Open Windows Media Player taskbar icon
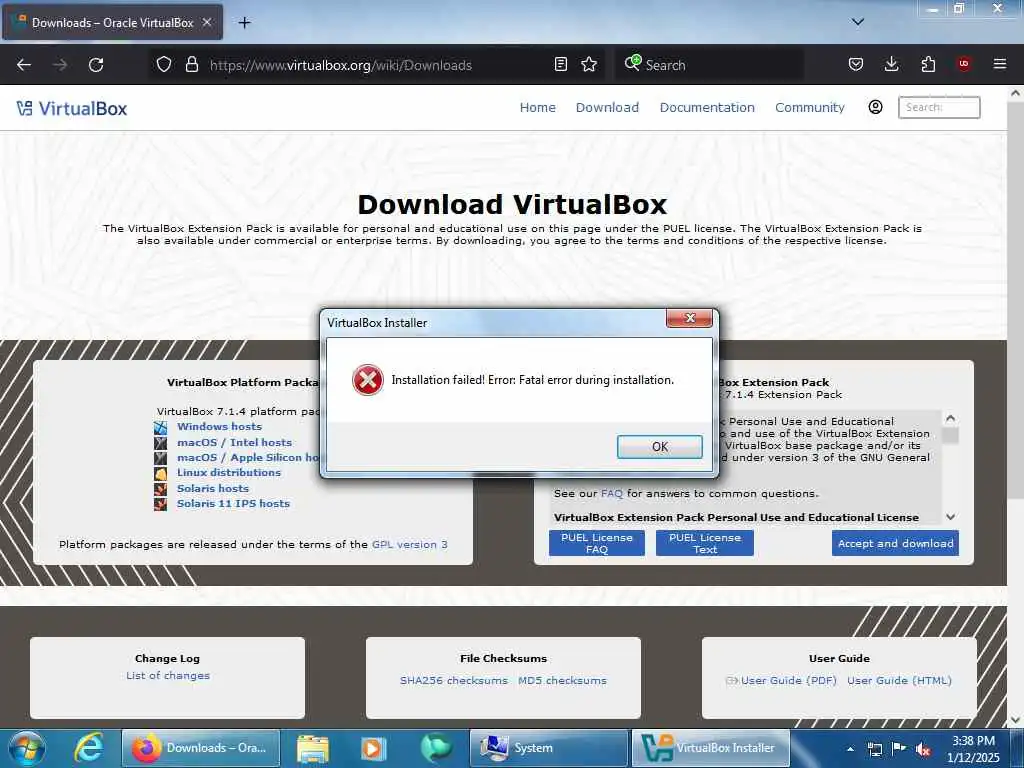The width and height of the screenshot is (1024, 768). 373,748
